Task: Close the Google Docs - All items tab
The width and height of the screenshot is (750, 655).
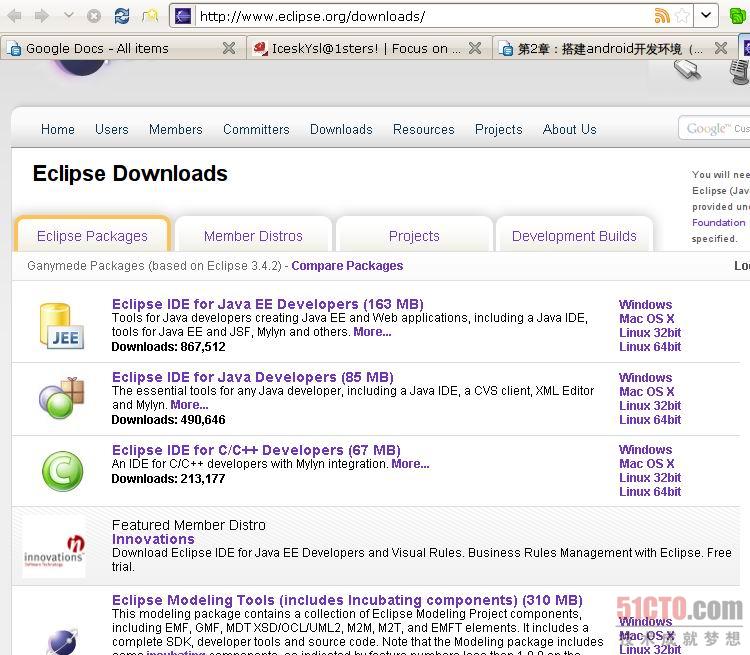Action: click(x=229, y=48)
